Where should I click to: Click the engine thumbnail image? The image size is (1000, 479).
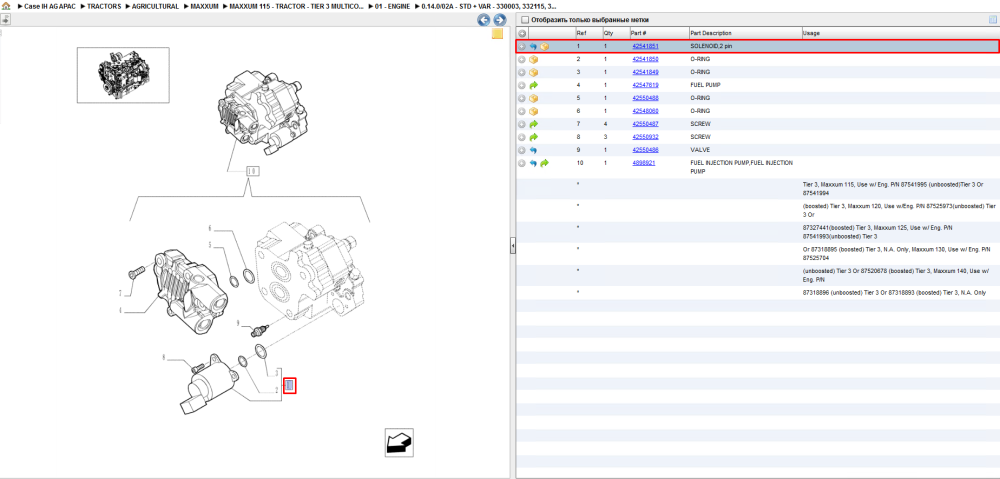pyautogui.click(x=123, y=75)
